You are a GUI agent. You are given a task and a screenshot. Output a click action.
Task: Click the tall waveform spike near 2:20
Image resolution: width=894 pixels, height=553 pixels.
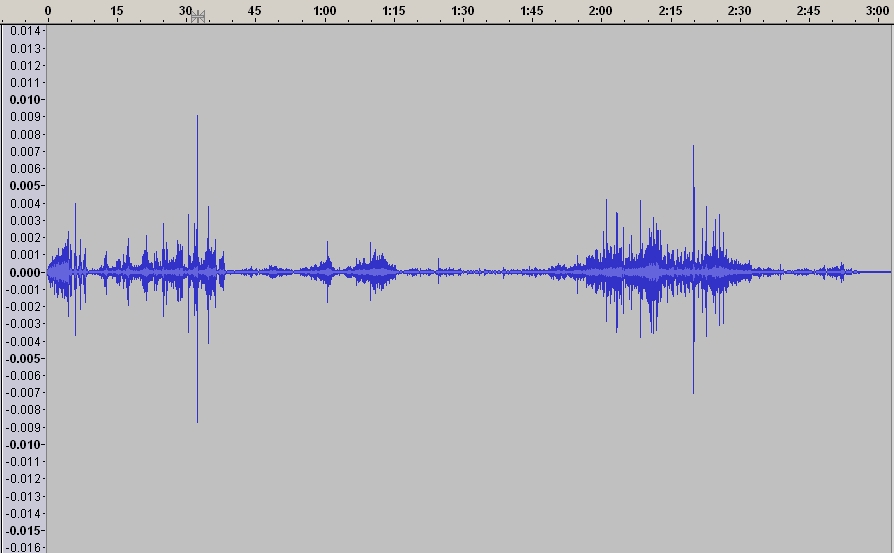693,269
